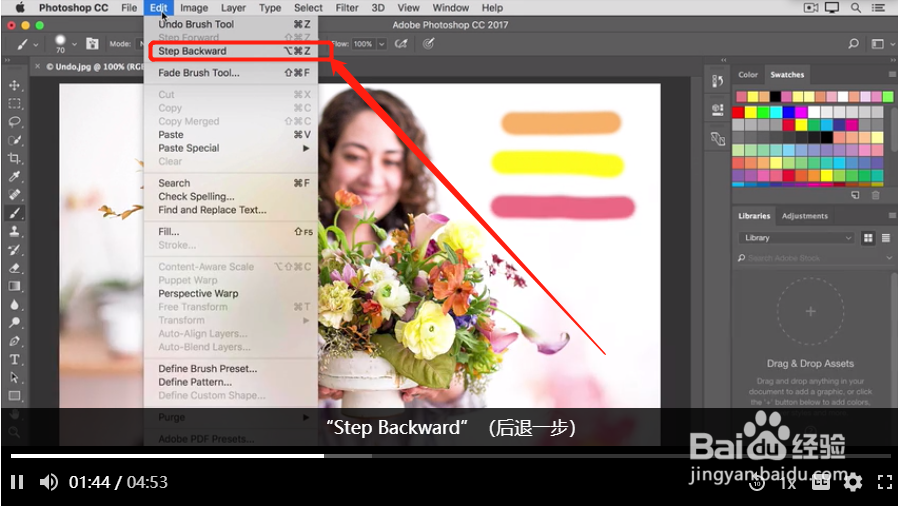The height and width of the screenshot is (506, 898).
Task: Select the Move tool
Action: (x=14, y=85)
